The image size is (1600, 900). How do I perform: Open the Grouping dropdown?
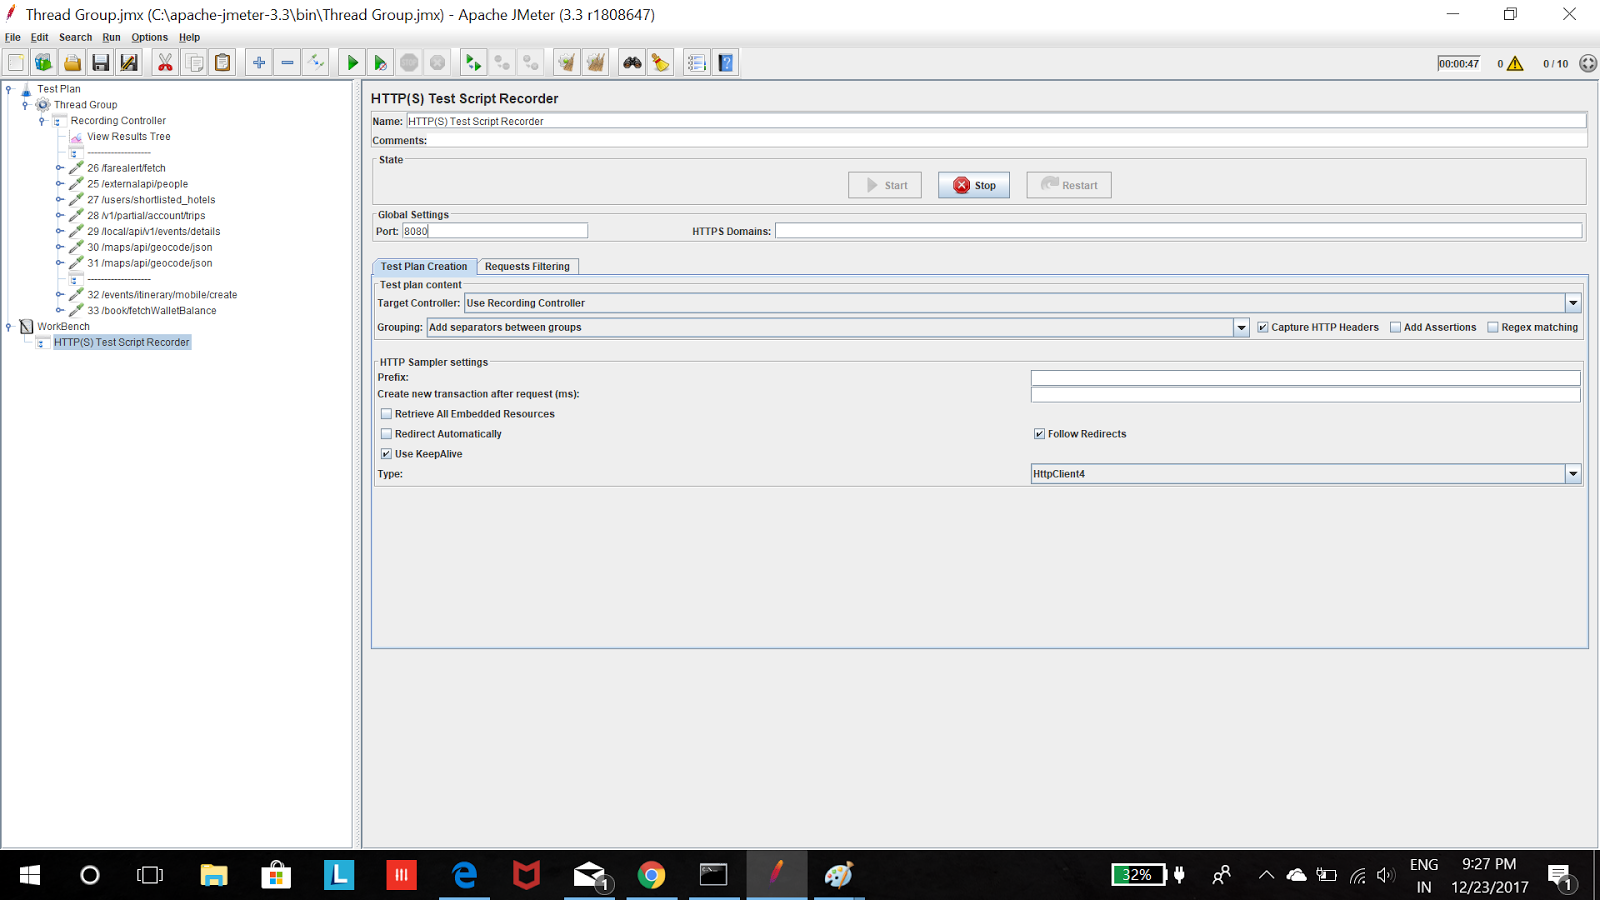click(1242, 327)
